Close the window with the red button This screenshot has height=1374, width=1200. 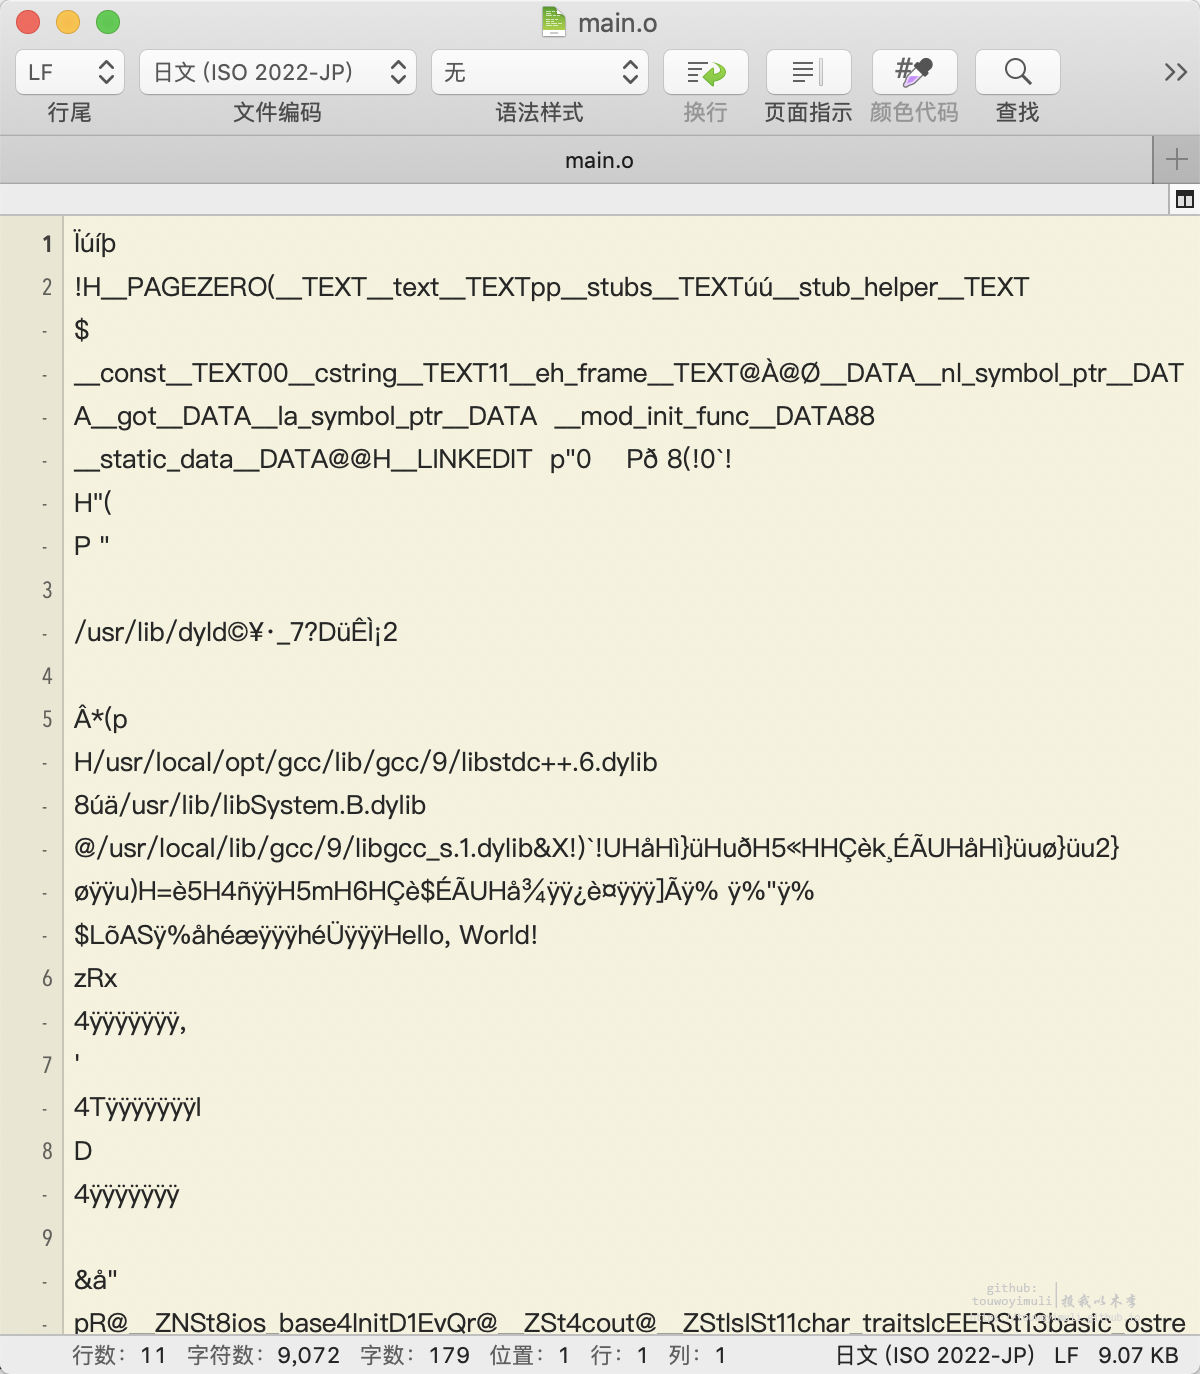[x=28, y=22]
